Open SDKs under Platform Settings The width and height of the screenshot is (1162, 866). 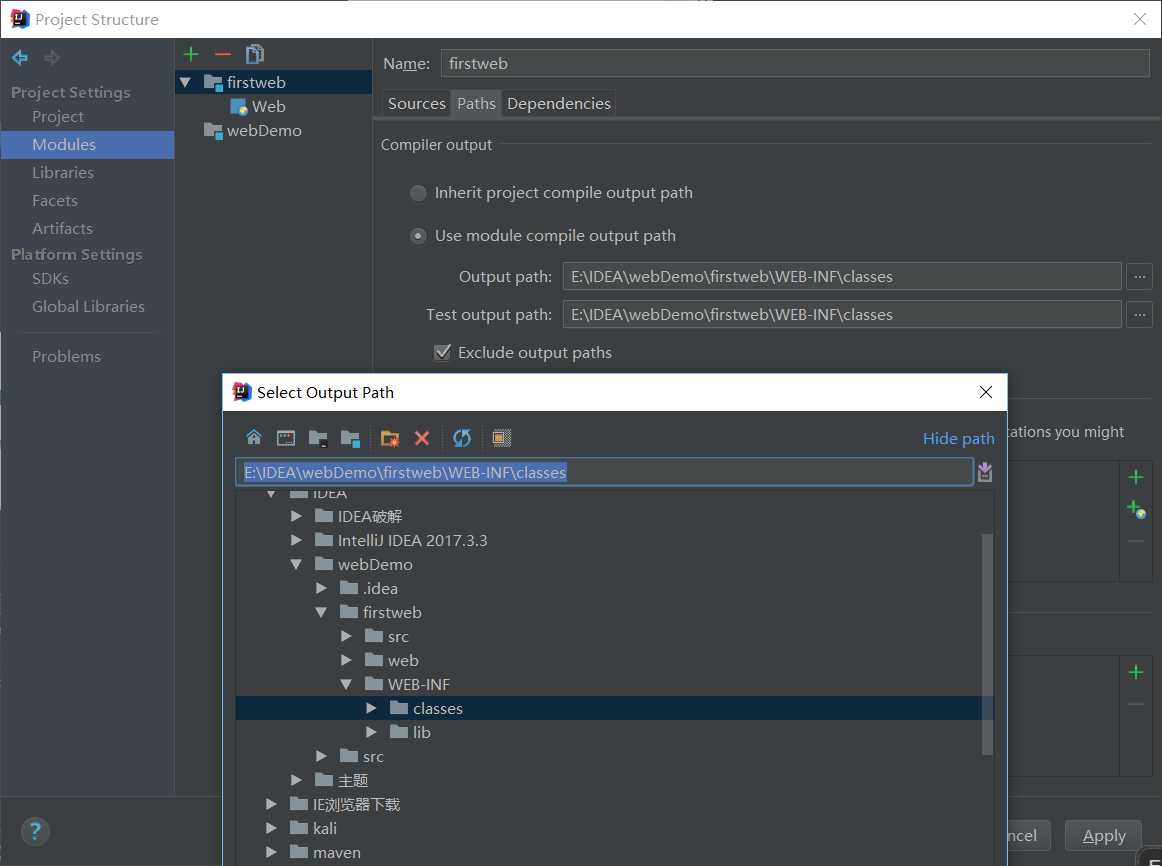pyautogui.click(x=50, y=279)
